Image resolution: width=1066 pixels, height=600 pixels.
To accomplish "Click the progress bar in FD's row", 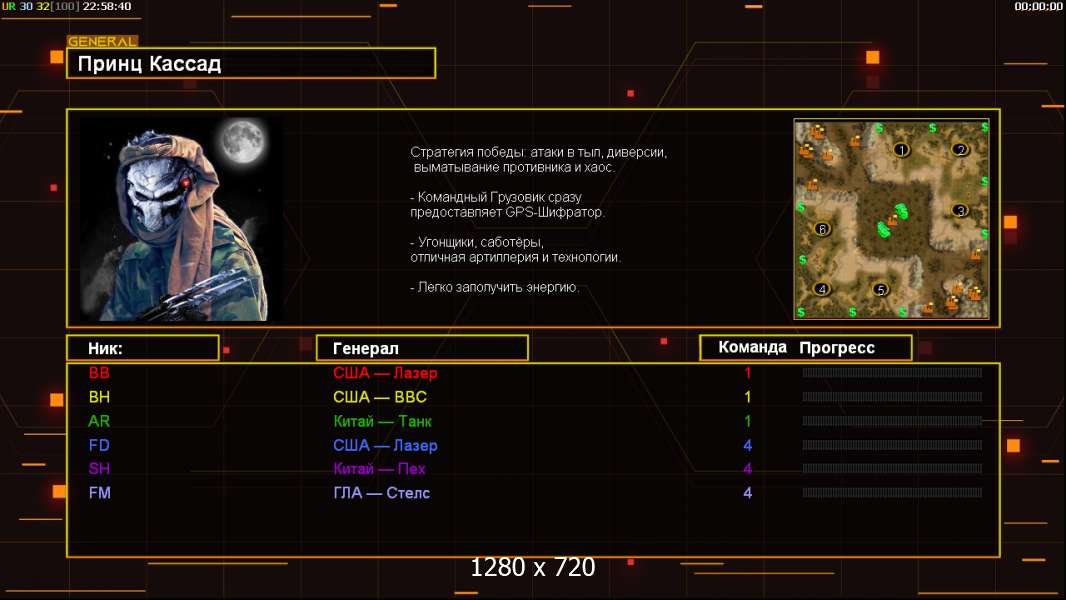I will tap(892, 445).
